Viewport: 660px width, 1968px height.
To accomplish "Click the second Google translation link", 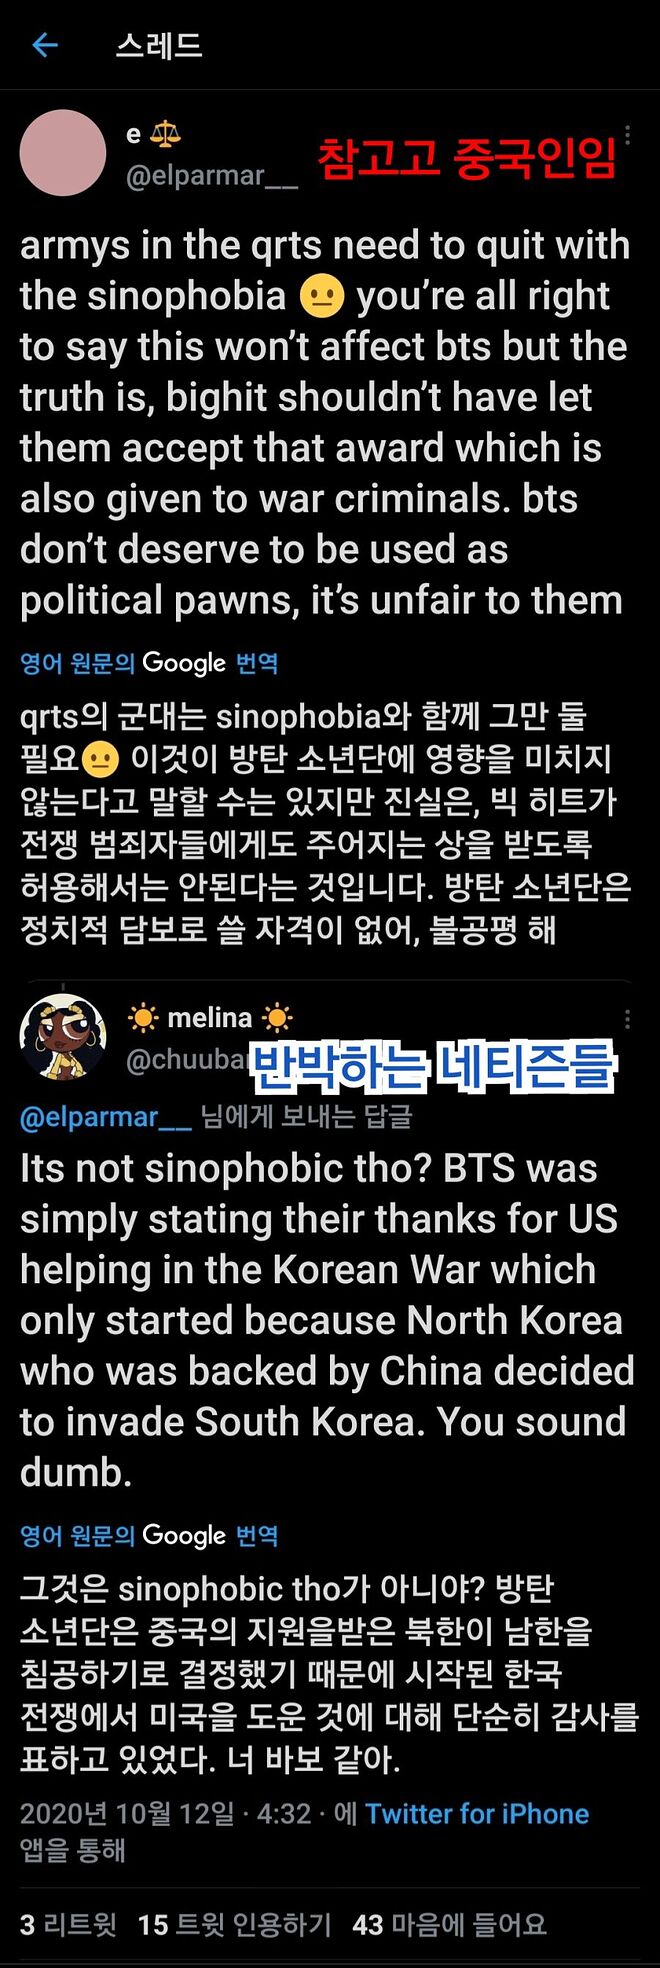I will coord(149,1535).
